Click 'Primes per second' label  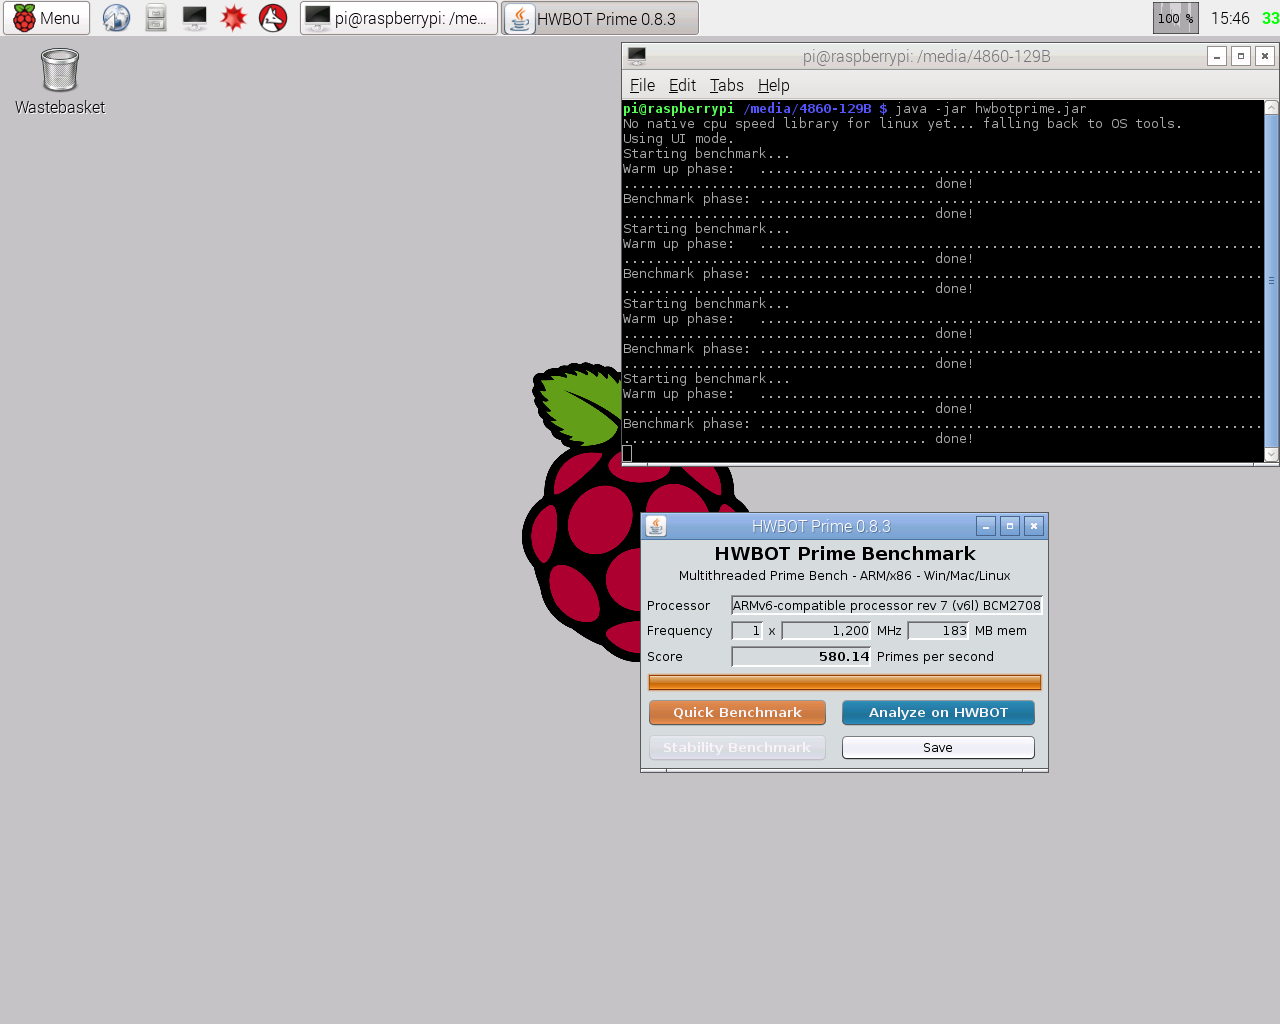935,657
